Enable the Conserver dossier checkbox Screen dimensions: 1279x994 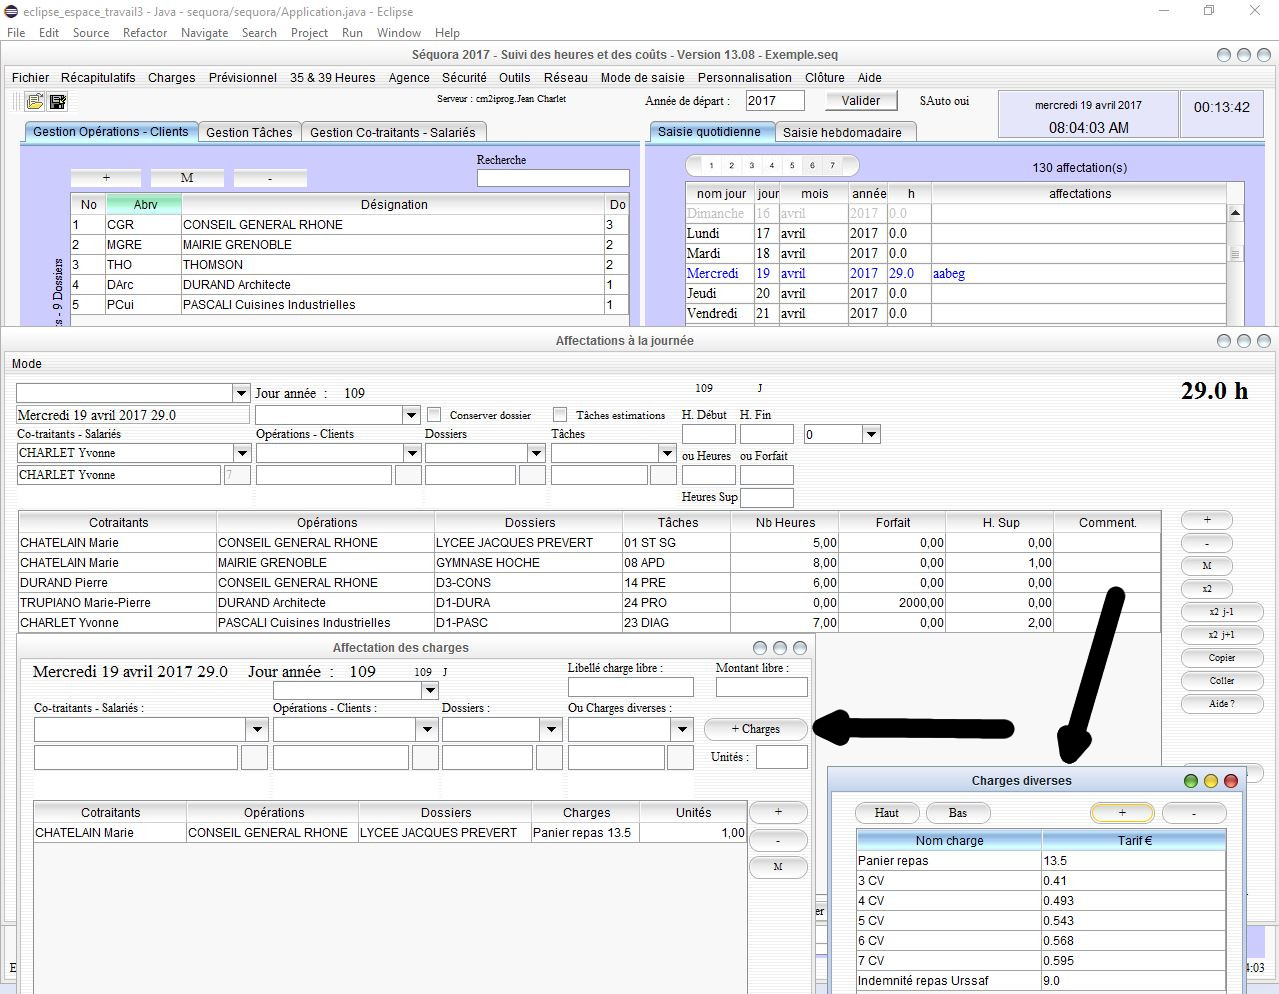tap(434, 414)
